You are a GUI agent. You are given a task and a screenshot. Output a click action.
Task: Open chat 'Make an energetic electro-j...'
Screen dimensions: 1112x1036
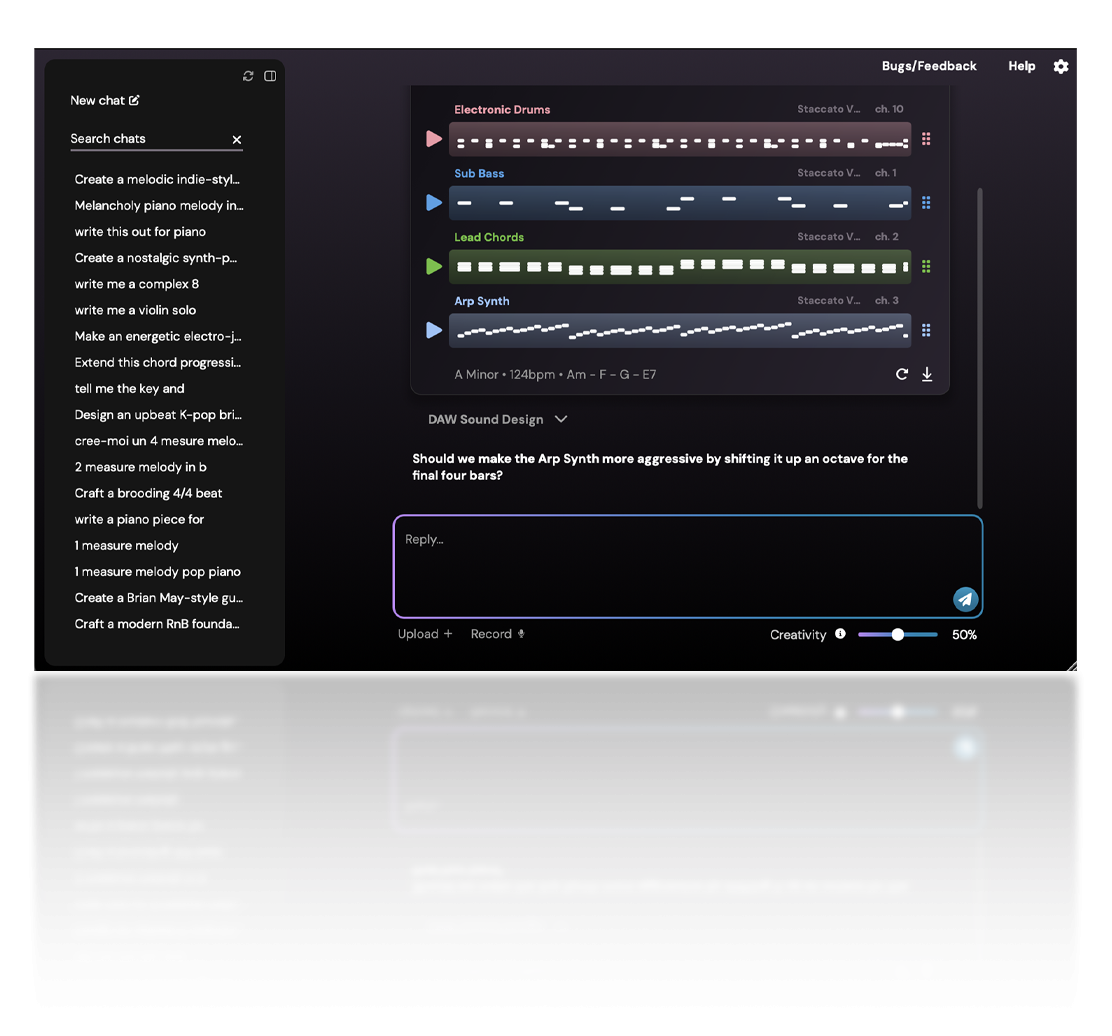coord(158,337)
